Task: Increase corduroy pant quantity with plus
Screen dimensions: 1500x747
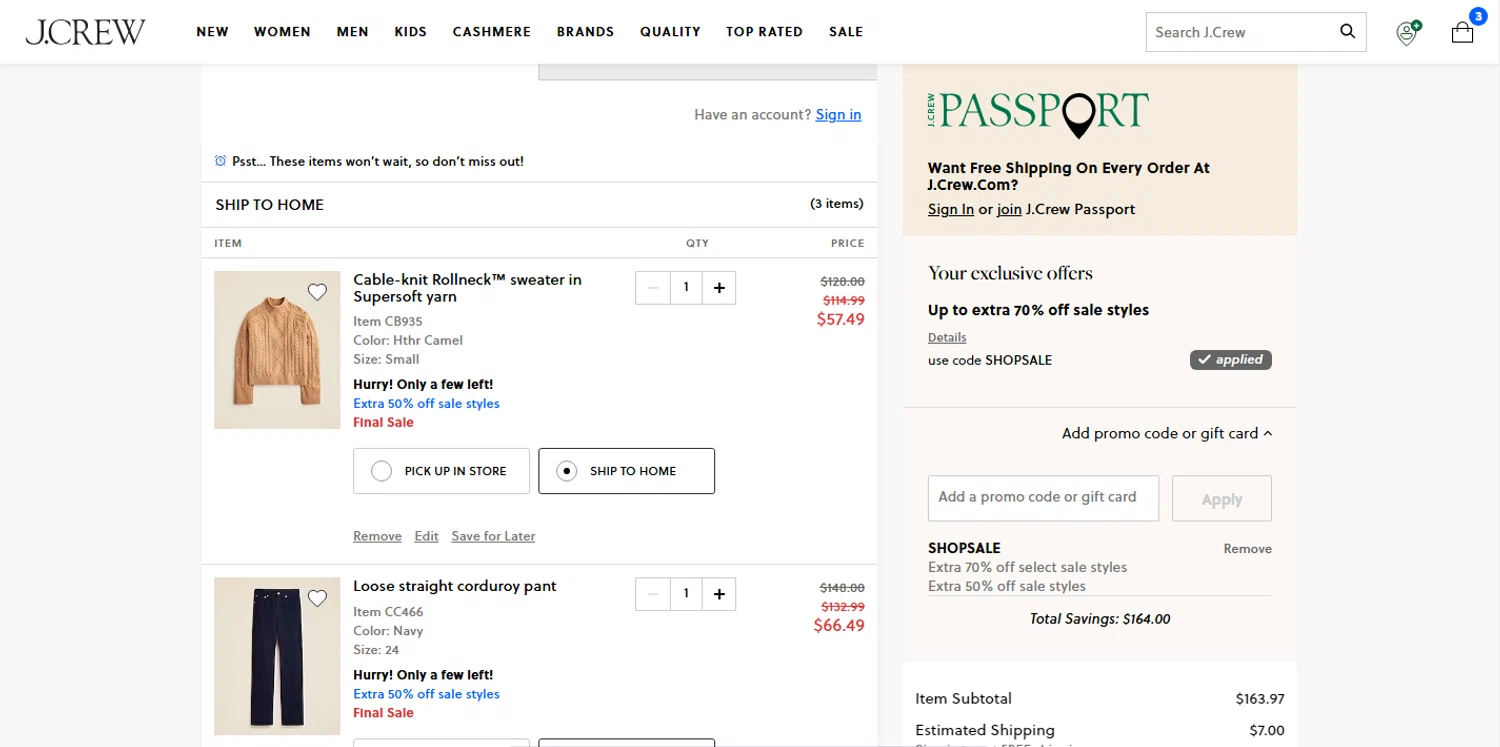Action: [719, 594]
